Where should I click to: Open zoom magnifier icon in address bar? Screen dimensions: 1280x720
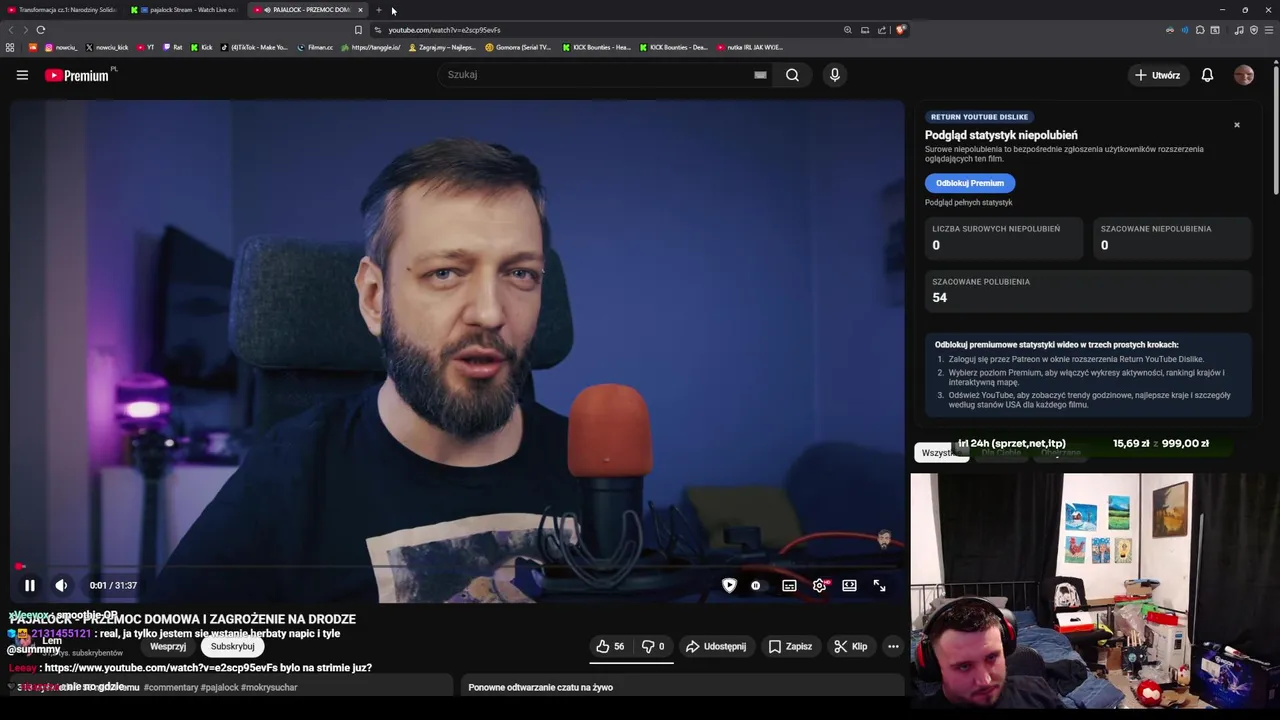[848, 30]
